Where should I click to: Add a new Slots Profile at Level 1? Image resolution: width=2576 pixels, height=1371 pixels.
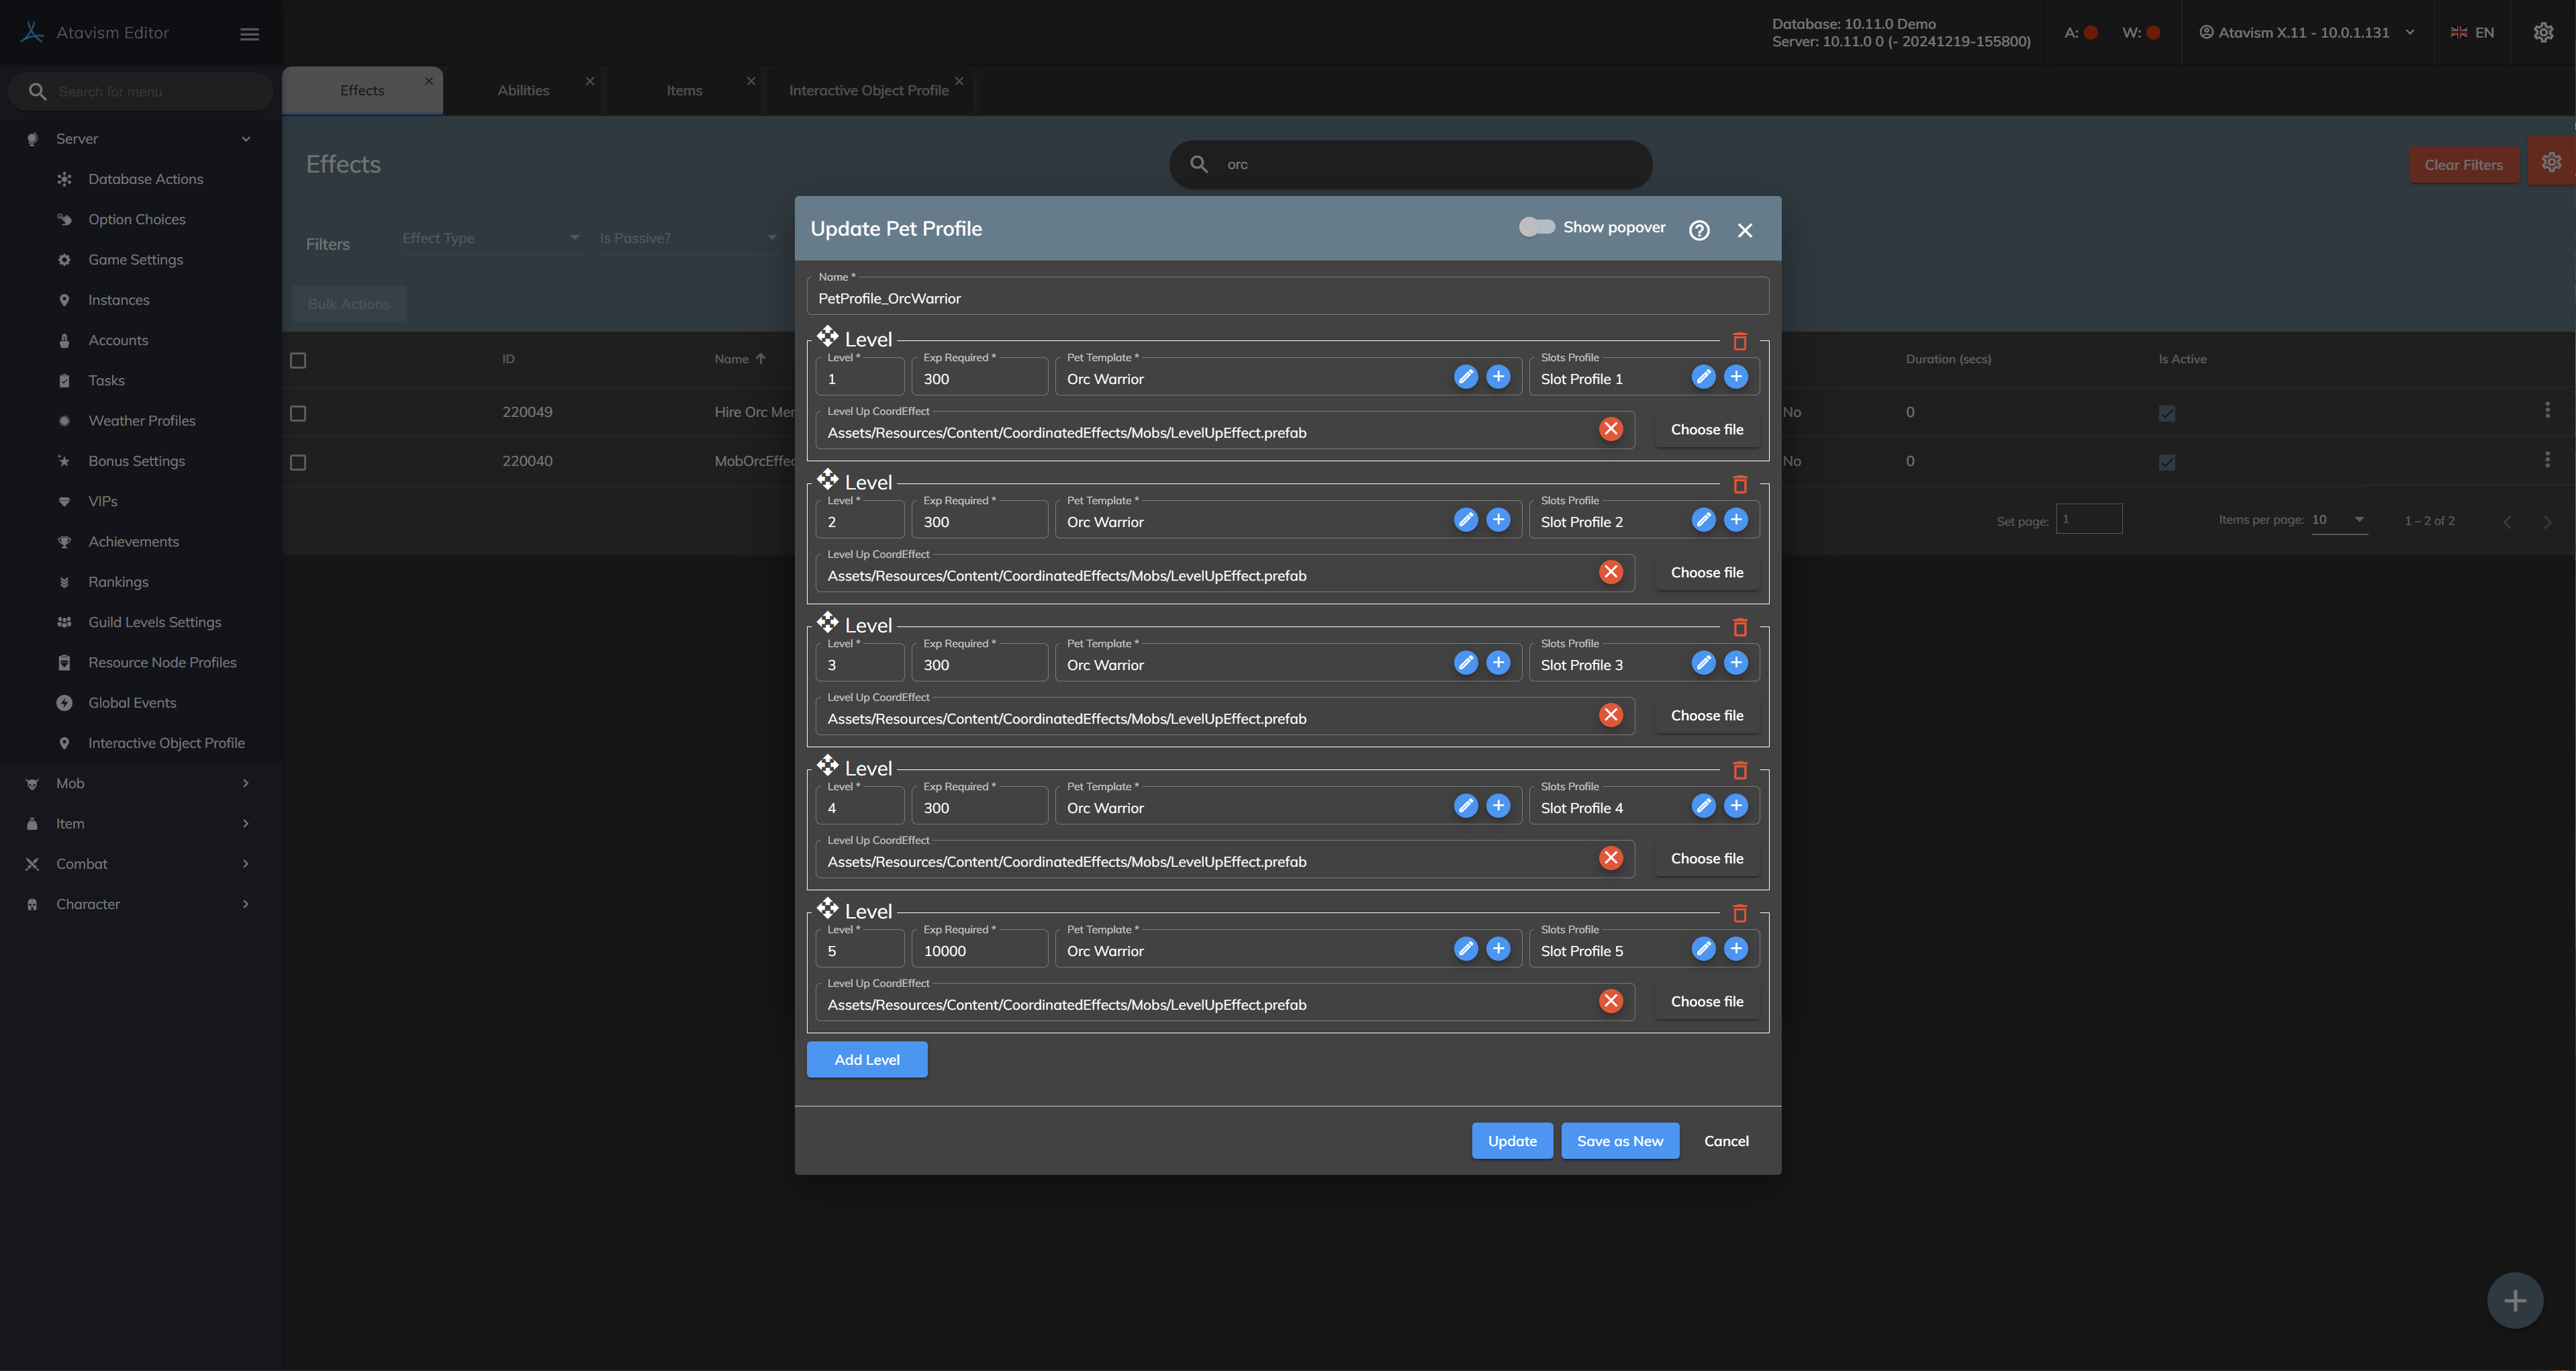click(1736, 377)
